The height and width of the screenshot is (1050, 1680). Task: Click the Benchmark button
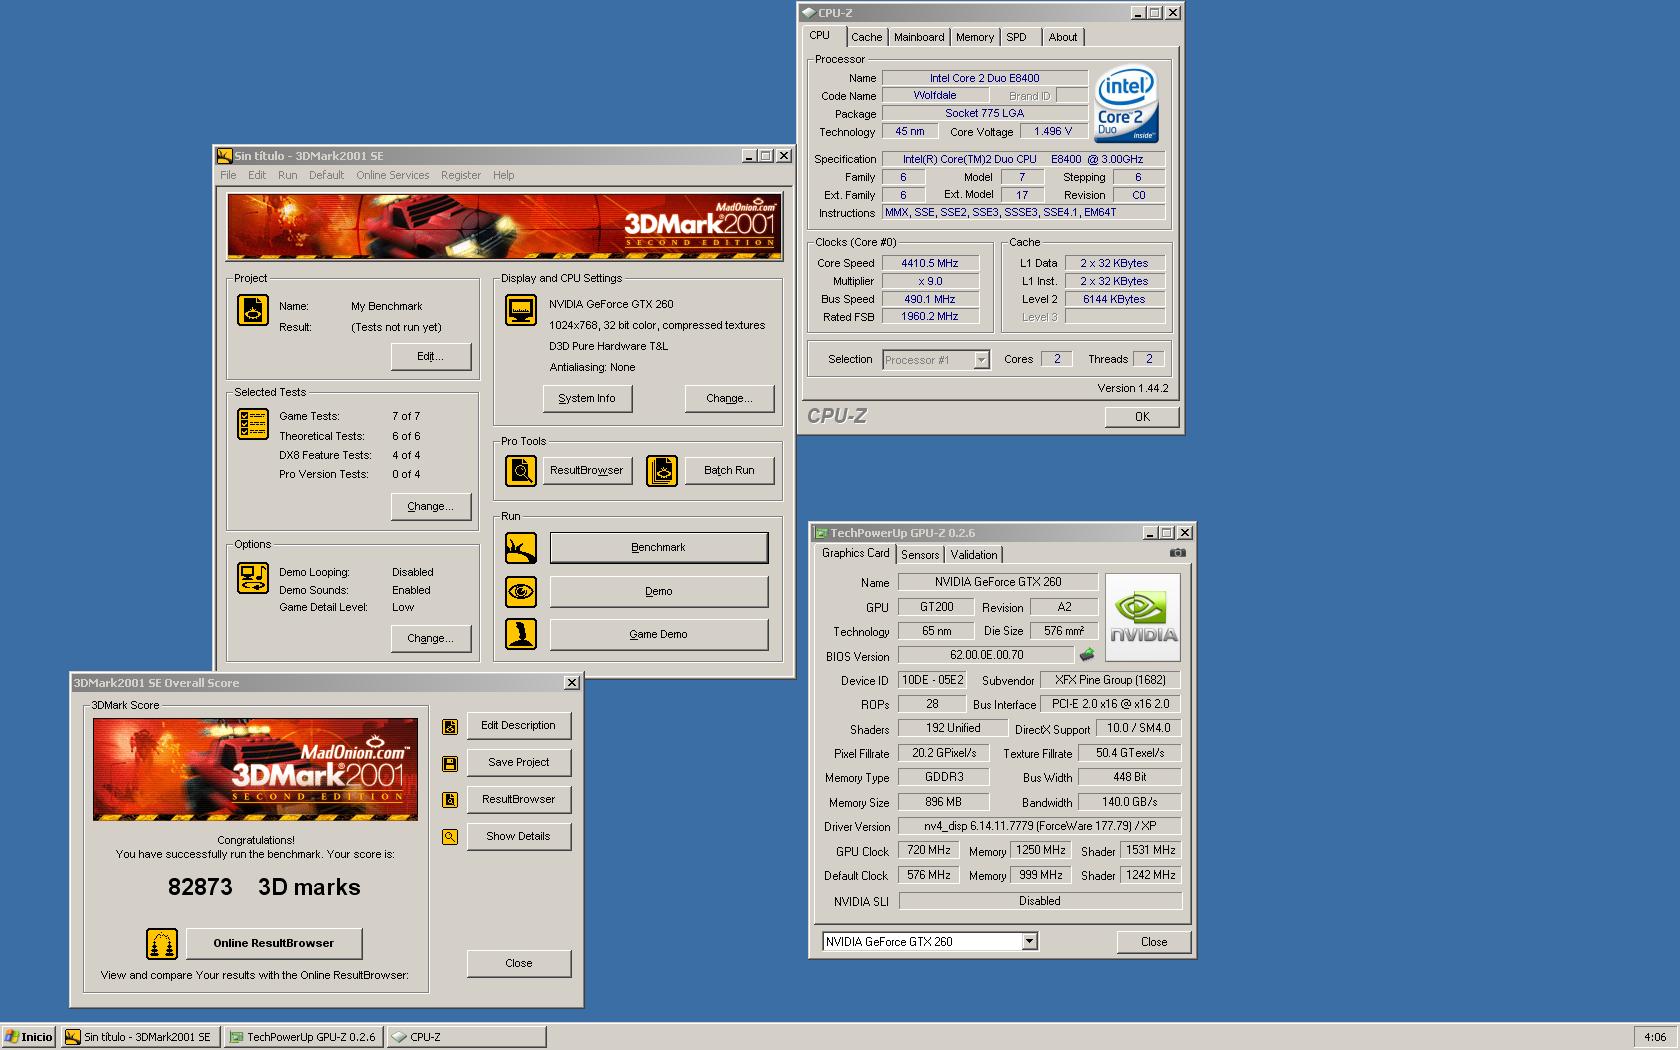click(x=658, y=548)
